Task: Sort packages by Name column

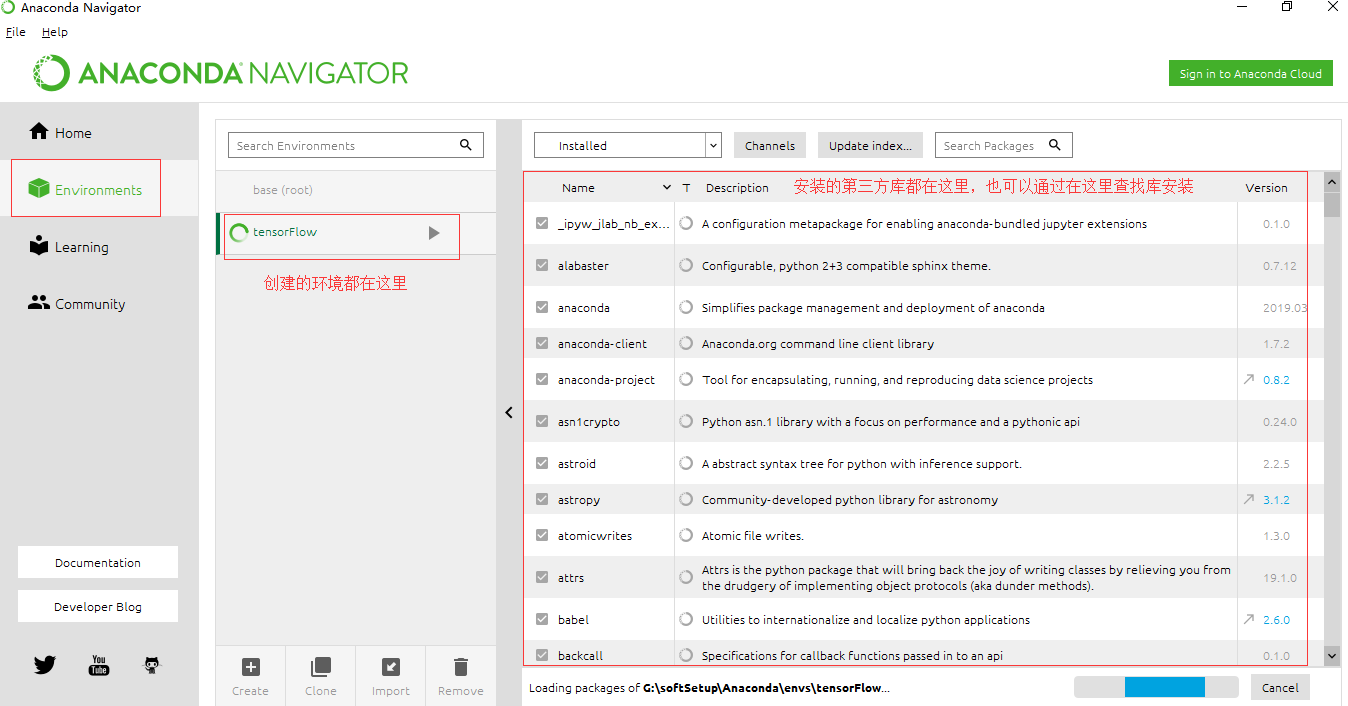Action: pos(578,187)
